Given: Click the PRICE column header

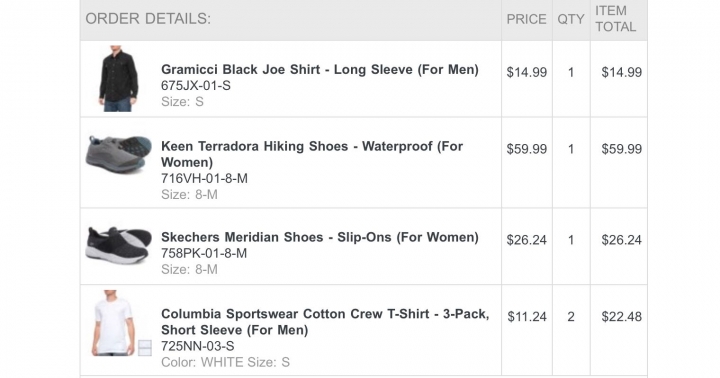Looking at the screenshot, I should coord(526,19).
